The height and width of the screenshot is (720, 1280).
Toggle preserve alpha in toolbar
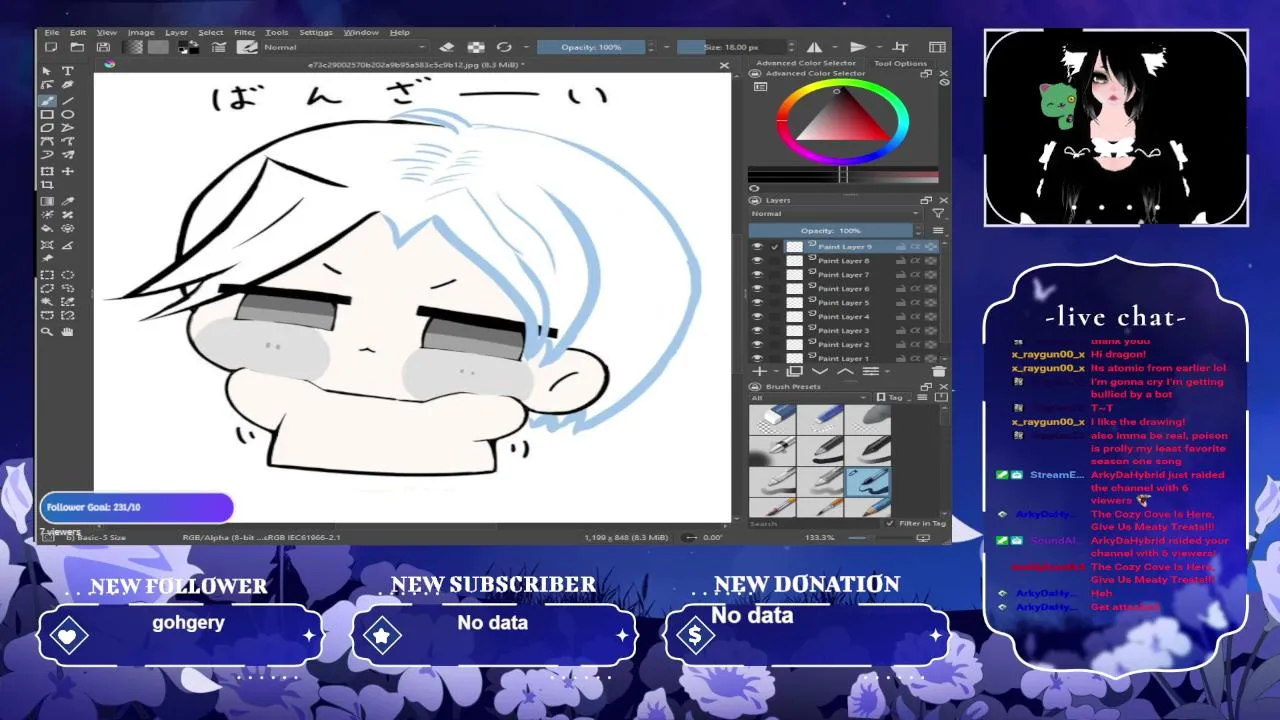click(x=476, y=47)
